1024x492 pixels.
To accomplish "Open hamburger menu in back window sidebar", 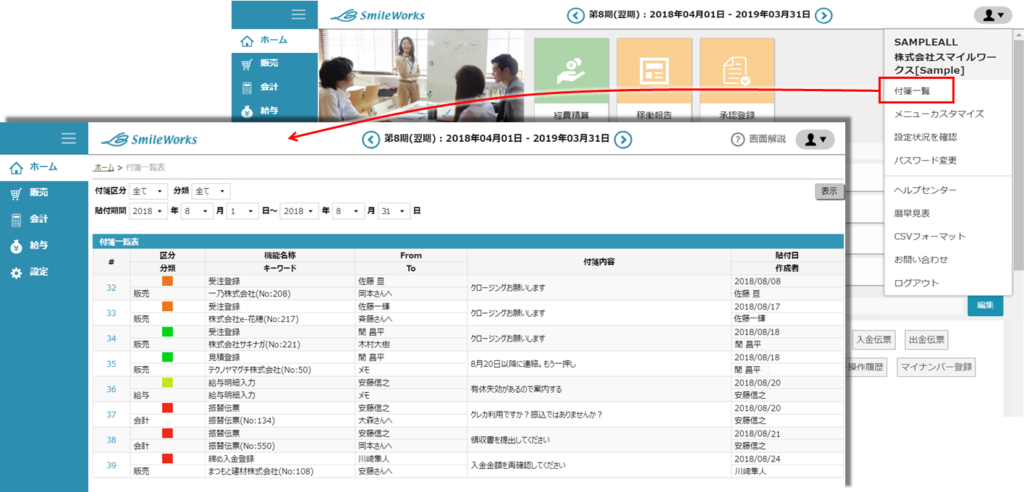I will click(x=298, y=14).
